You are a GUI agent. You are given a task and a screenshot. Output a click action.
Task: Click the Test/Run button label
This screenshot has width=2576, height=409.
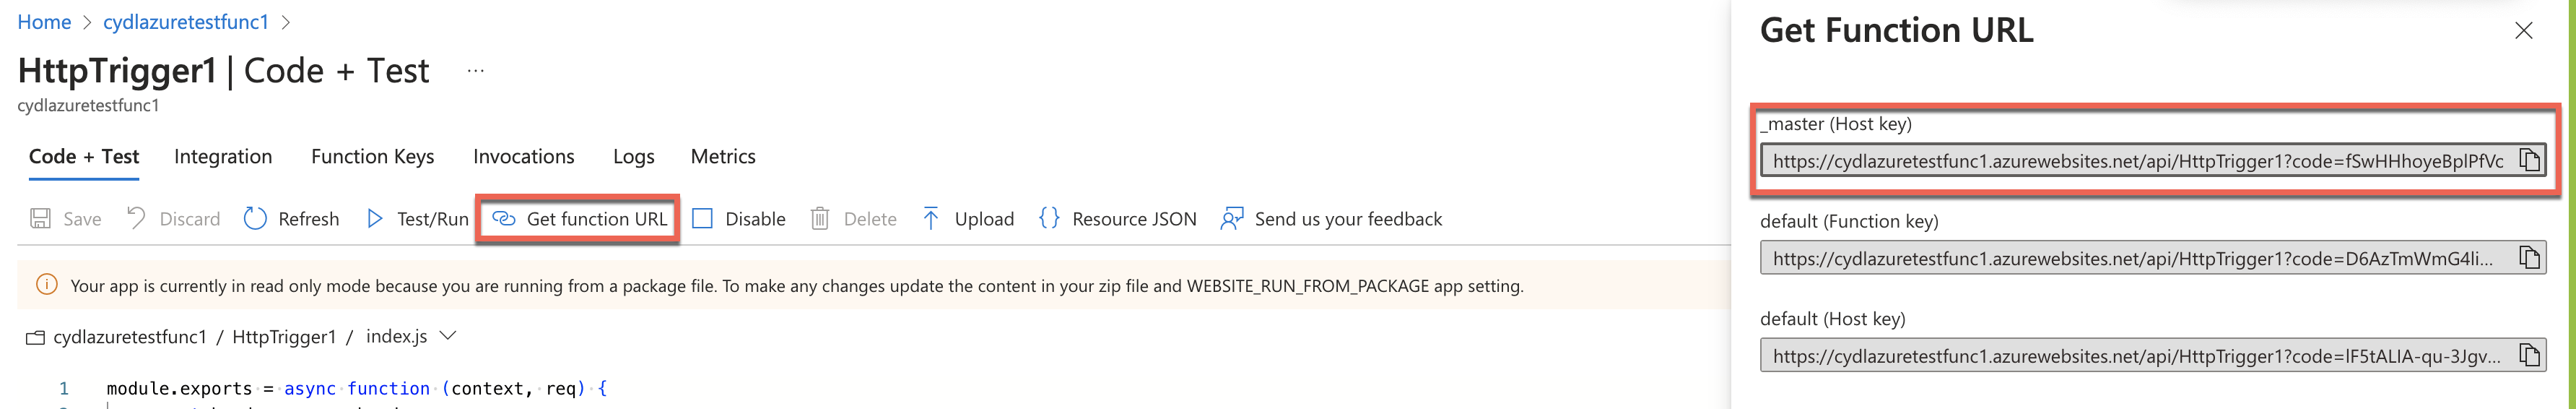pos(432,219)
